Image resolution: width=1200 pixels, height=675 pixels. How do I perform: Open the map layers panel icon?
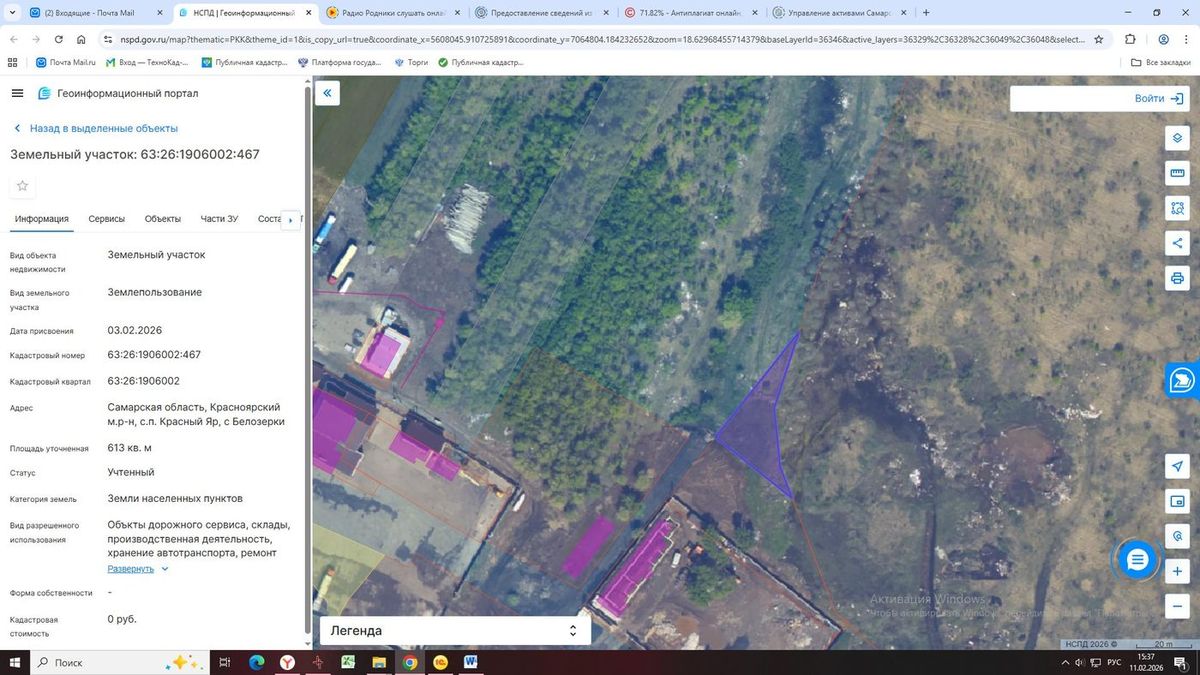coord(1177,138)
